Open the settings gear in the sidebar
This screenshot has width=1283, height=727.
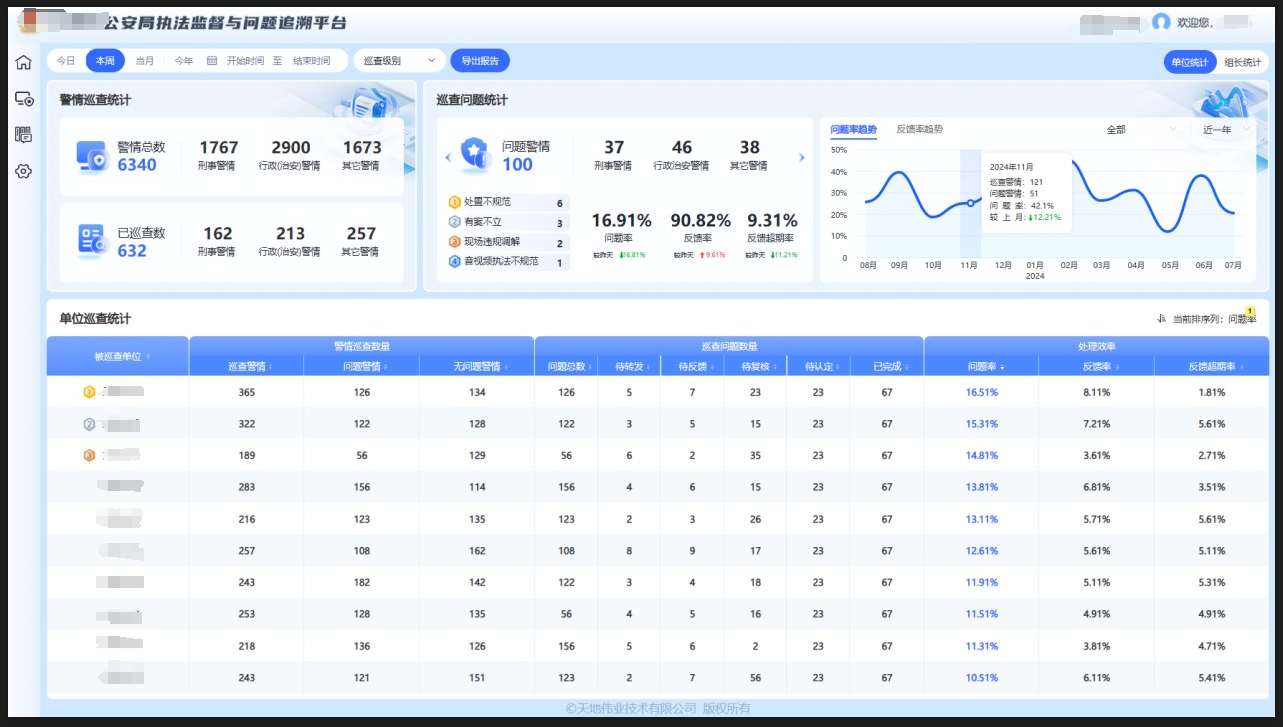point(23,171)
